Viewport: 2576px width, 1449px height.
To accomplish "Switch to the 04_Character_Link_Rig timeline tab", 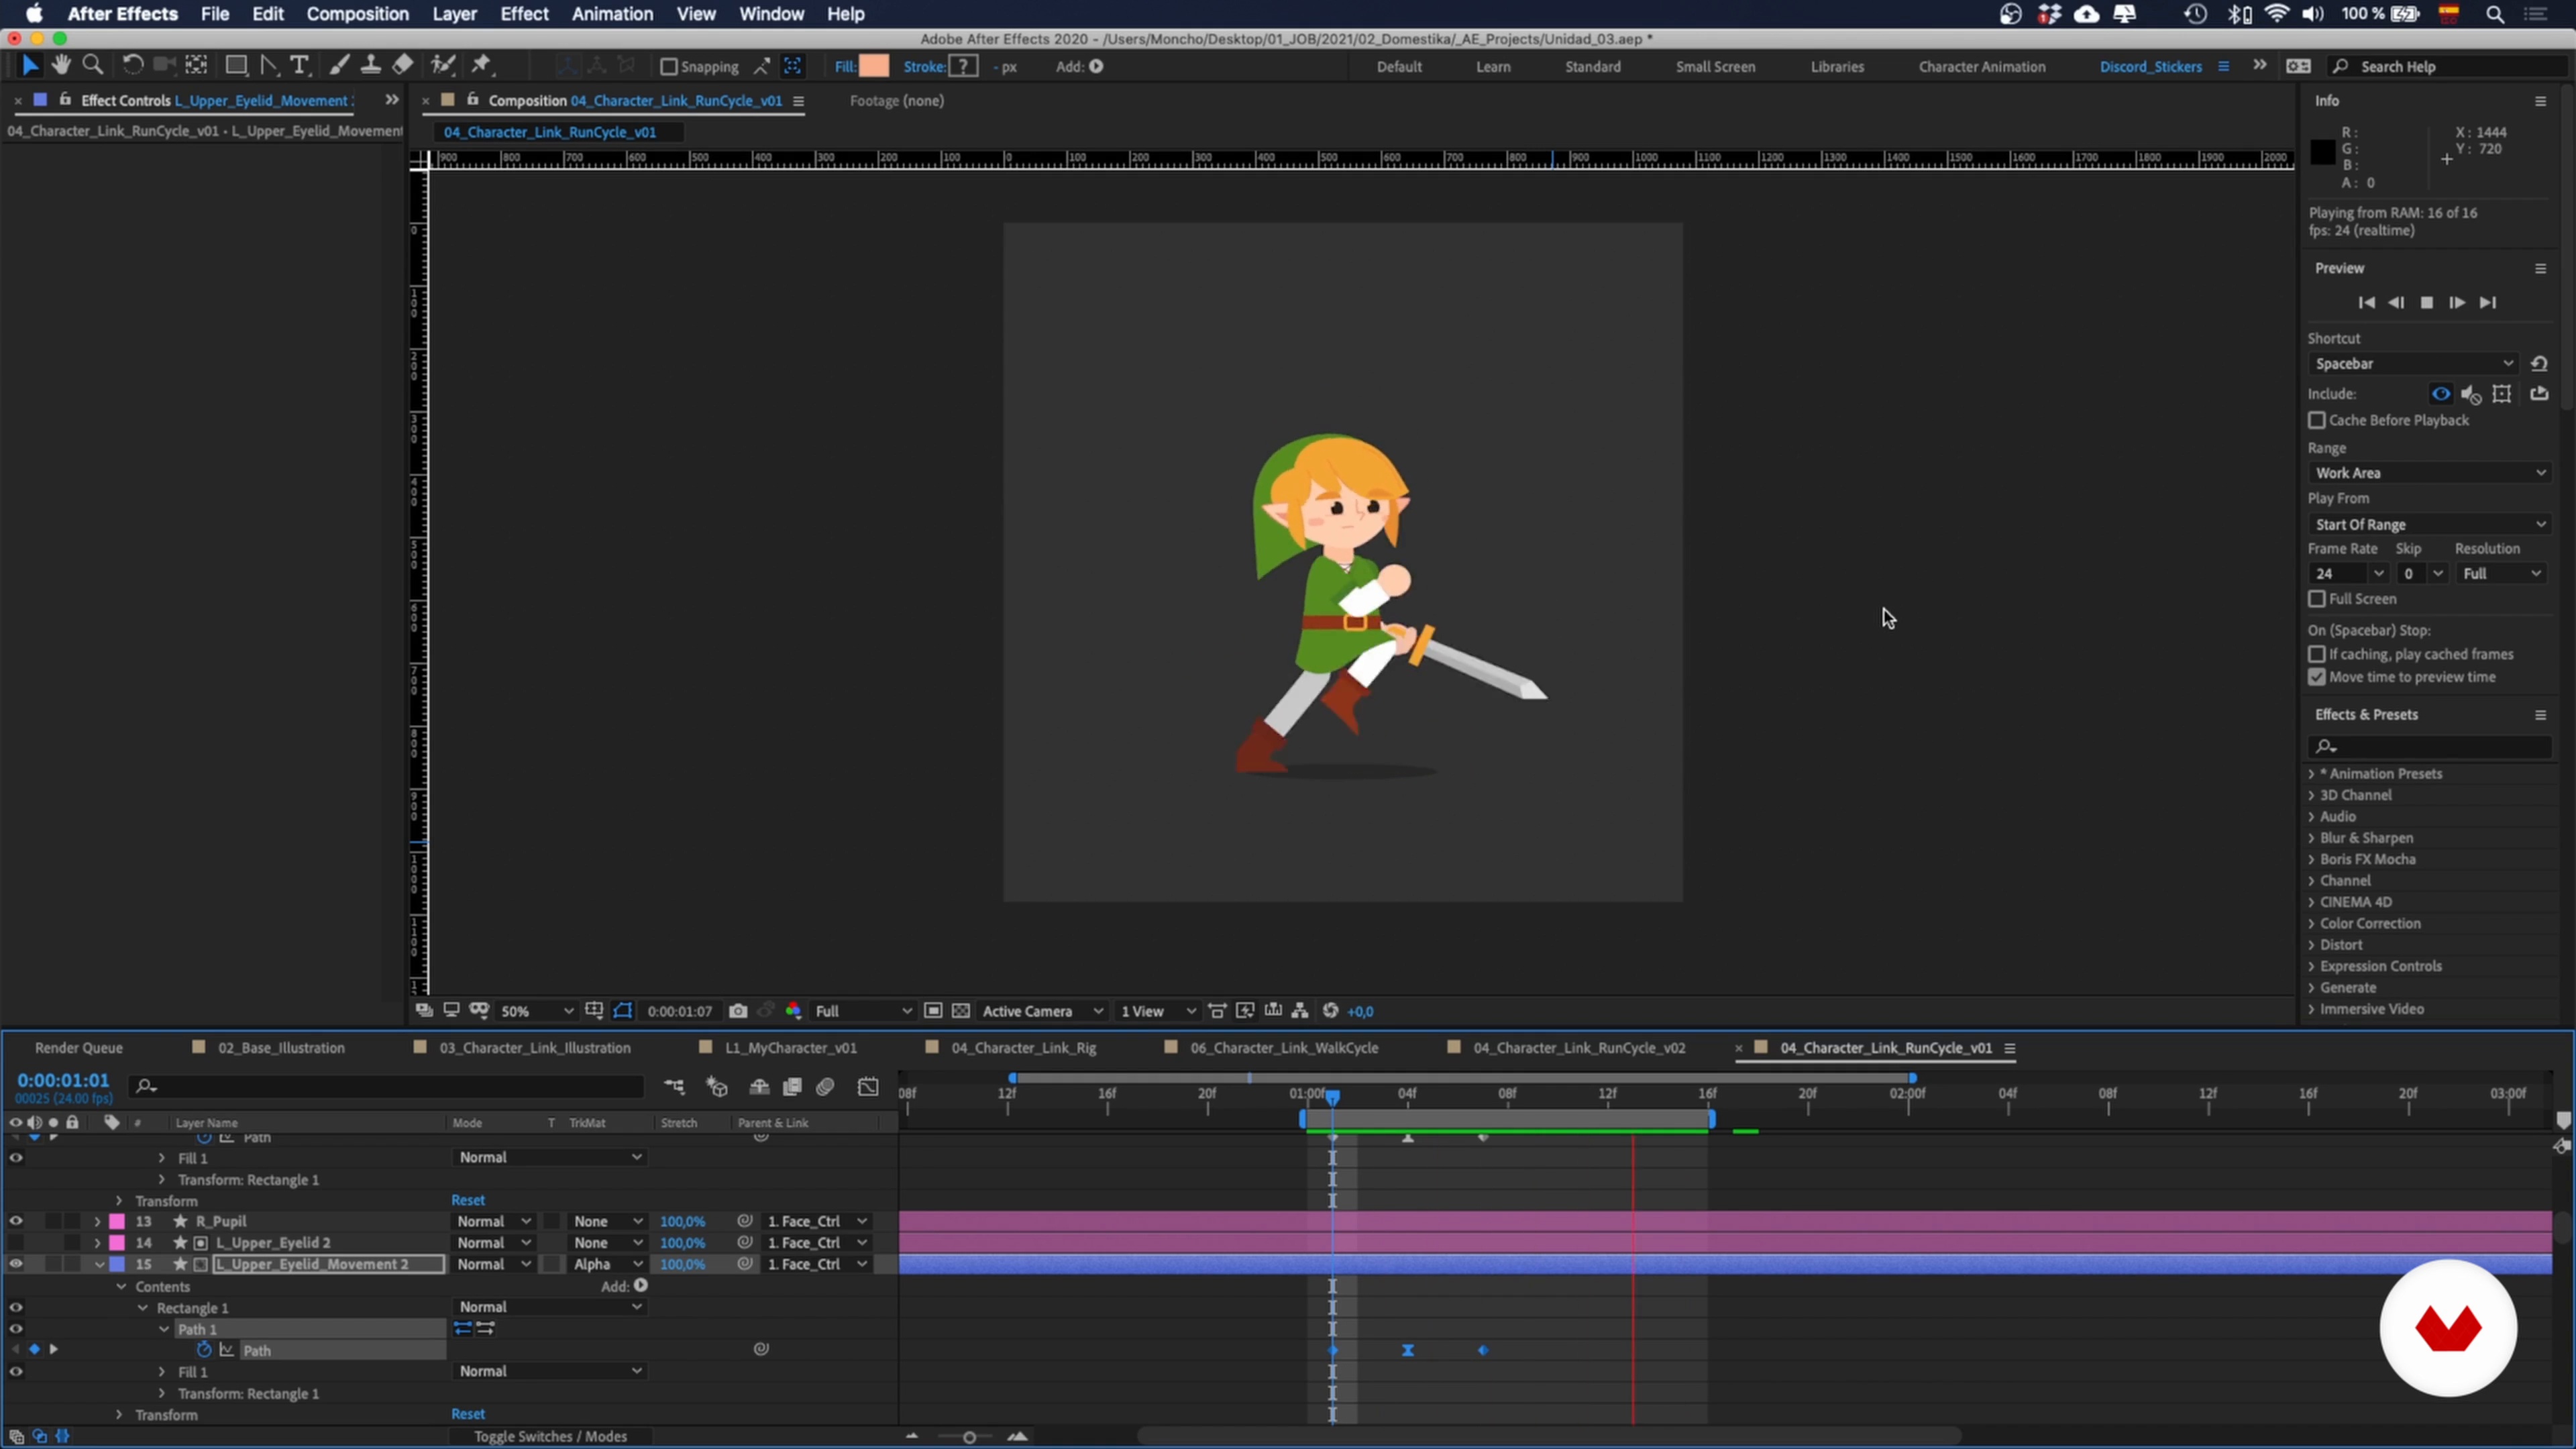I will pyautogui.click(x=1023, y=1048).
